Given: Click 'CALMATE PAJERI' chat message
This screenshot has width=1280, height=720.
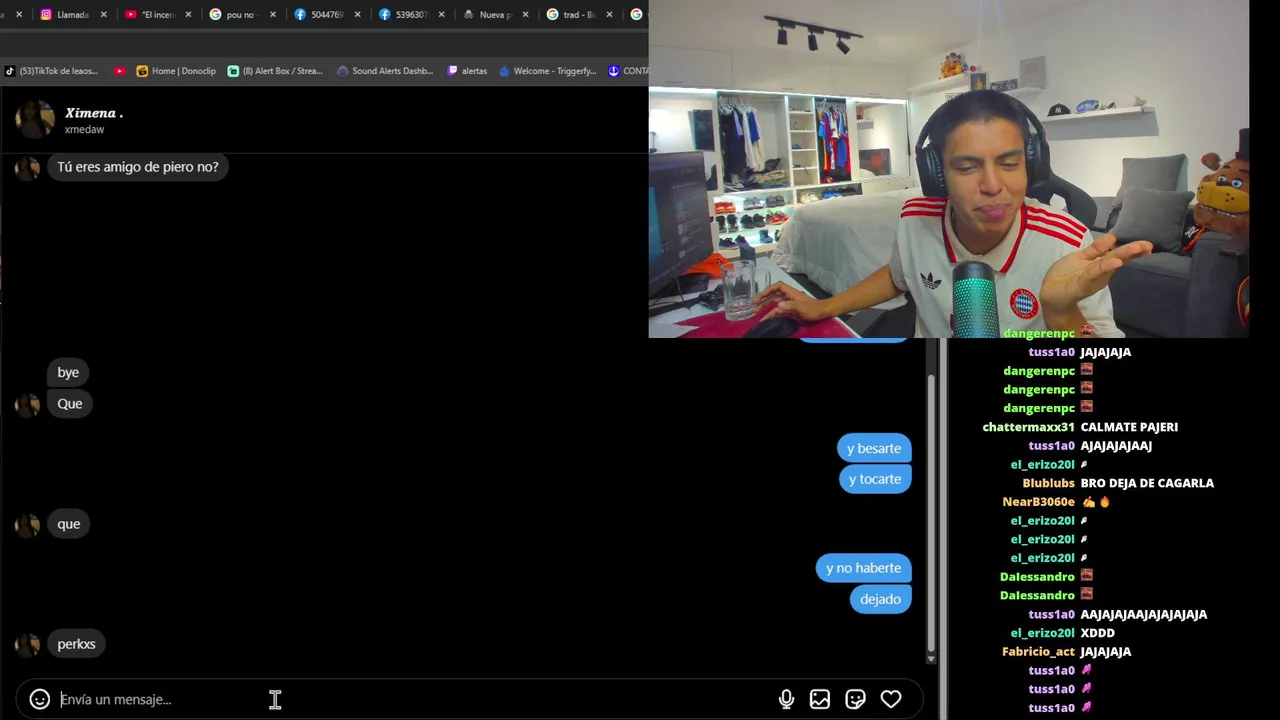Looking at the screenshot, I should (1129, 427).
